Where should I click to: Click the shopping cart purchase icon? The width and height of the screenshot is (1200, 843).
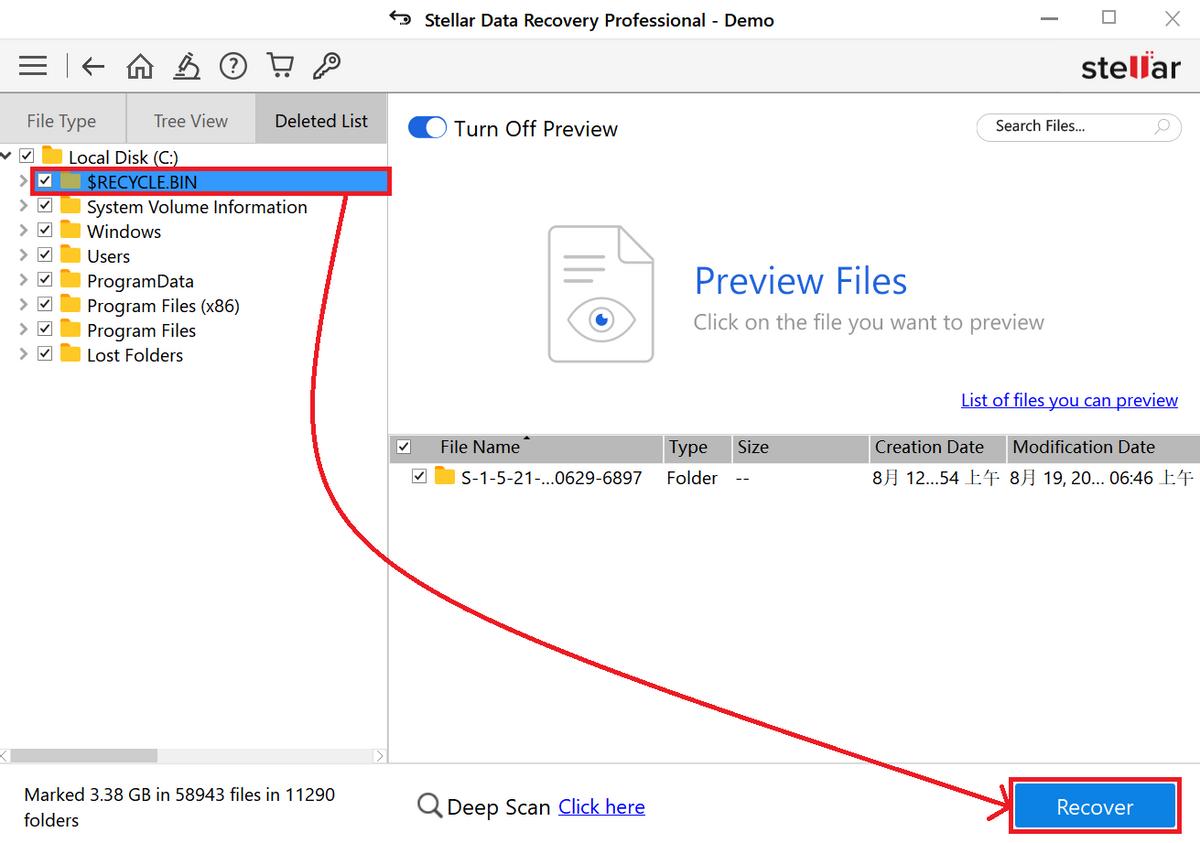coord(280,66)
